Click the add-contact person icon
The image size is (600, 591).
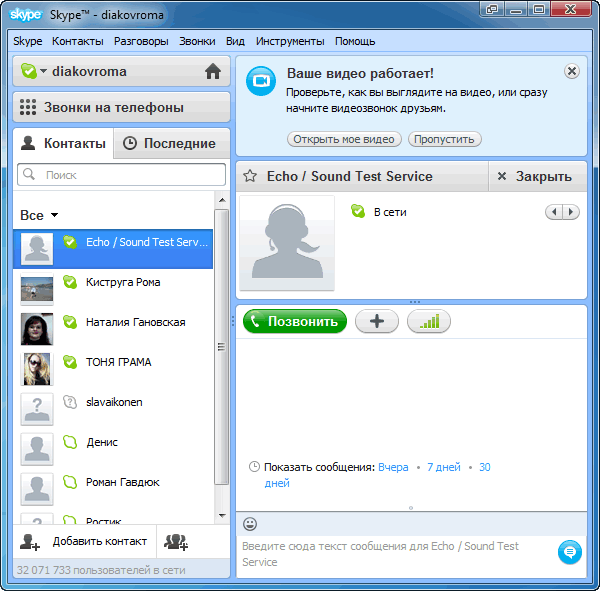[30, 542]
